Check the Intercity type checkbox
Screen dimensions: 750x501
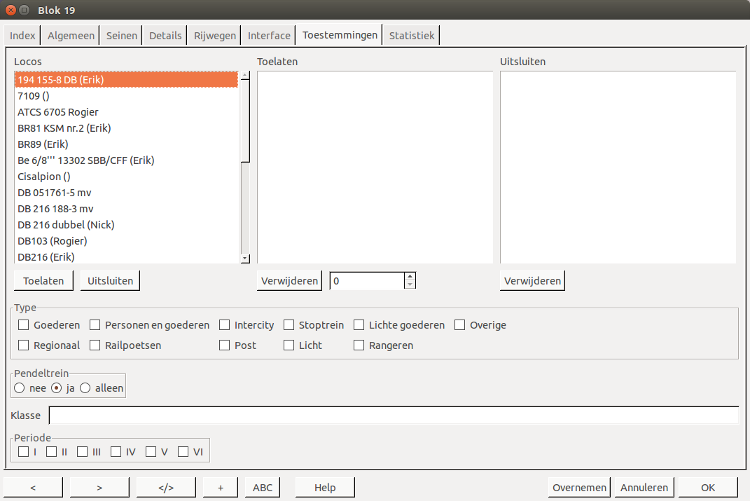[x=225, y=325]
